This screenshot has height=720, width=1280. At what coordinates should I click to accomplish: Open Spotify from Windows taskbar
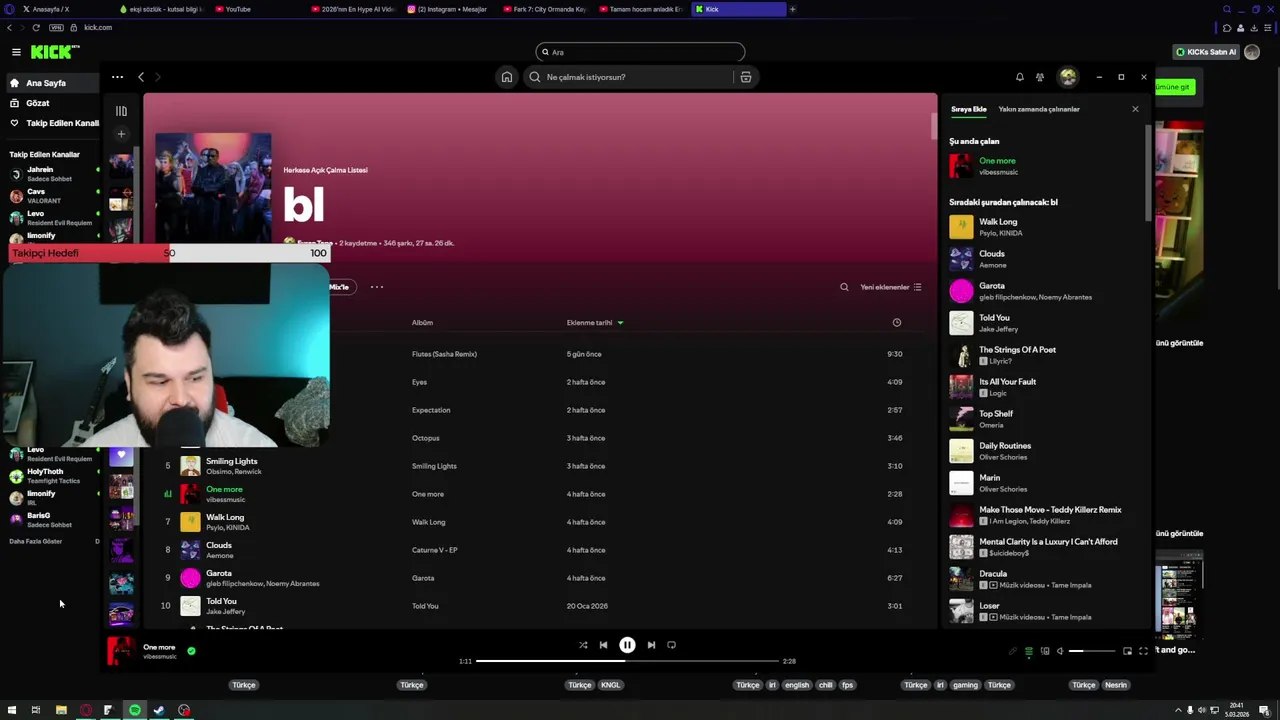[134, 710]
